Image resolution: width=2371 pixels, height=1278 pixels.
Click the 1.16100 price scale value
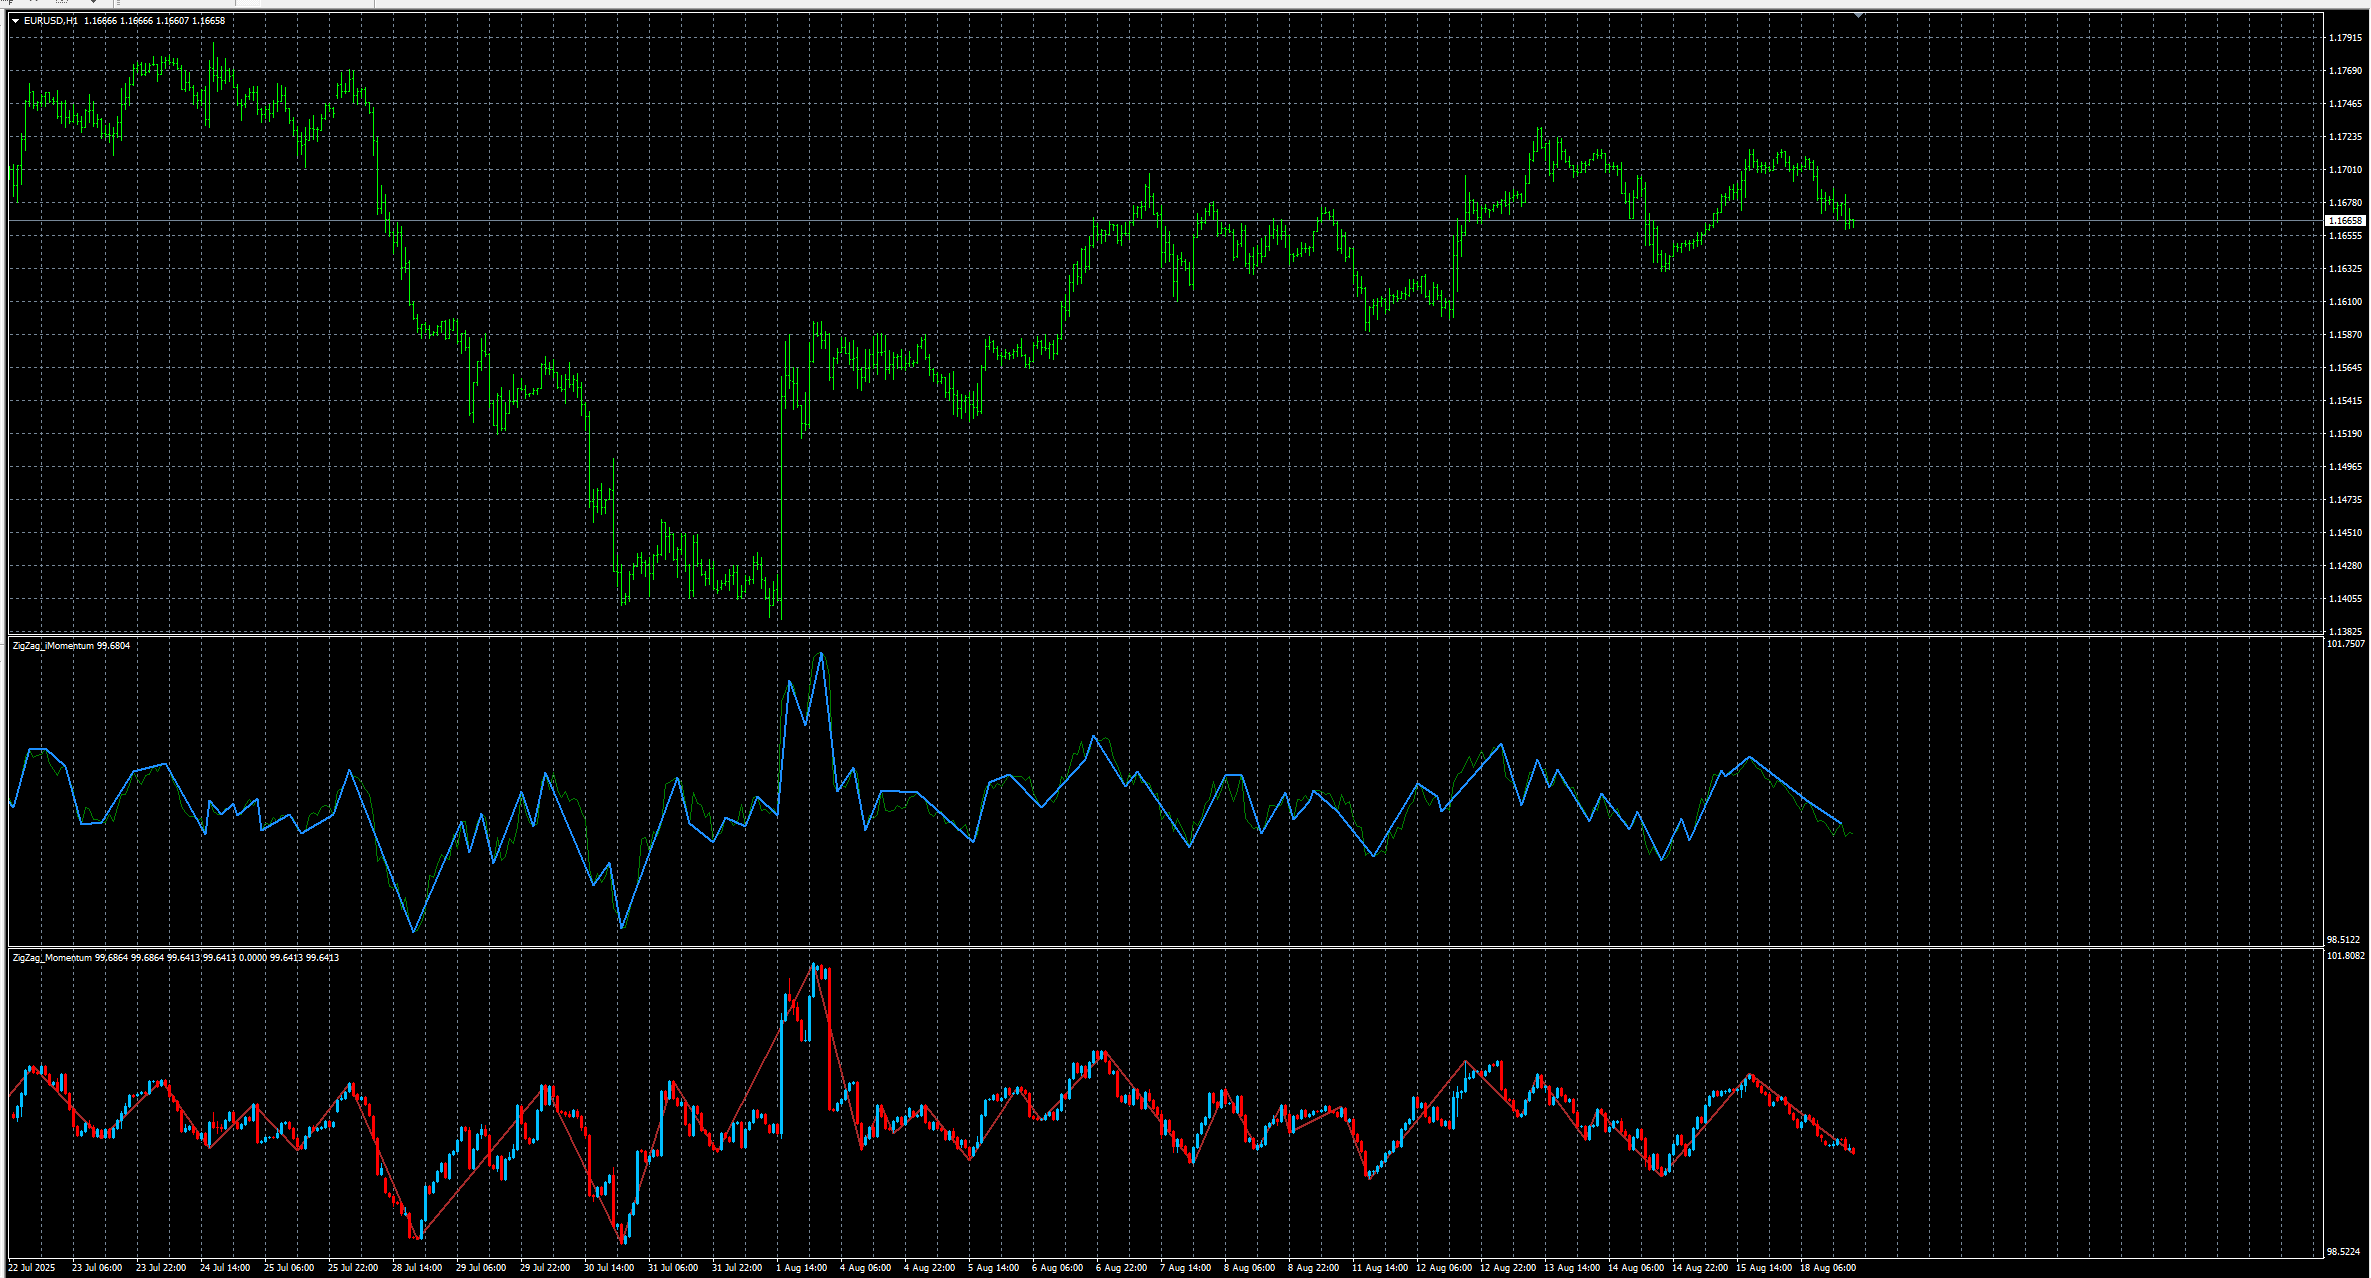[x=2345, y=302]
